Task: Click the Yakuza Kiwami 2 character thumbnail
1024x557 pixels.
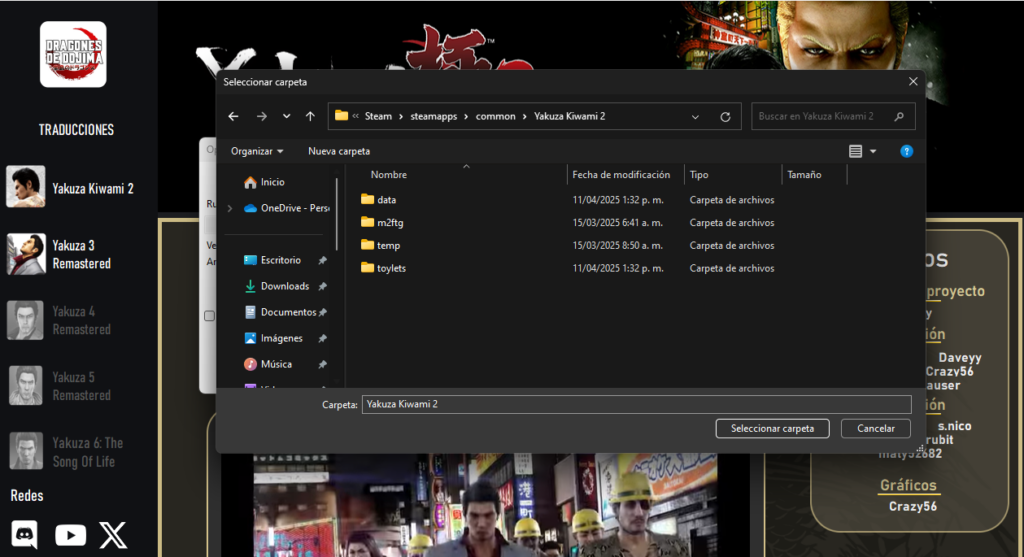Action: (26, 187)
